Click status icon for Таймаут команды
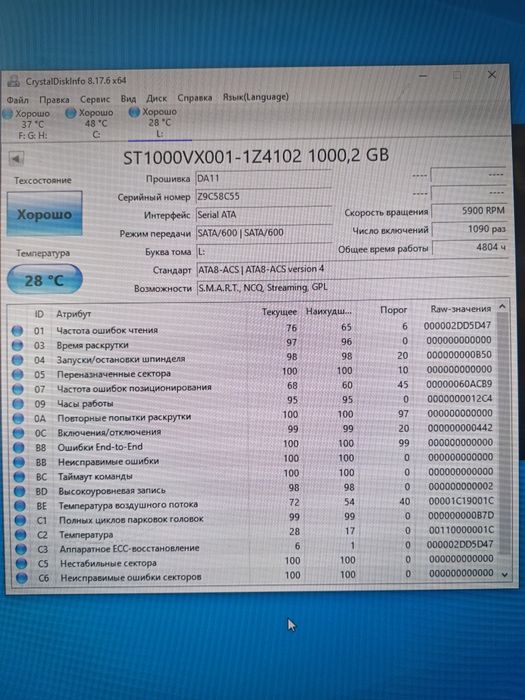 (x=19, y=476)
